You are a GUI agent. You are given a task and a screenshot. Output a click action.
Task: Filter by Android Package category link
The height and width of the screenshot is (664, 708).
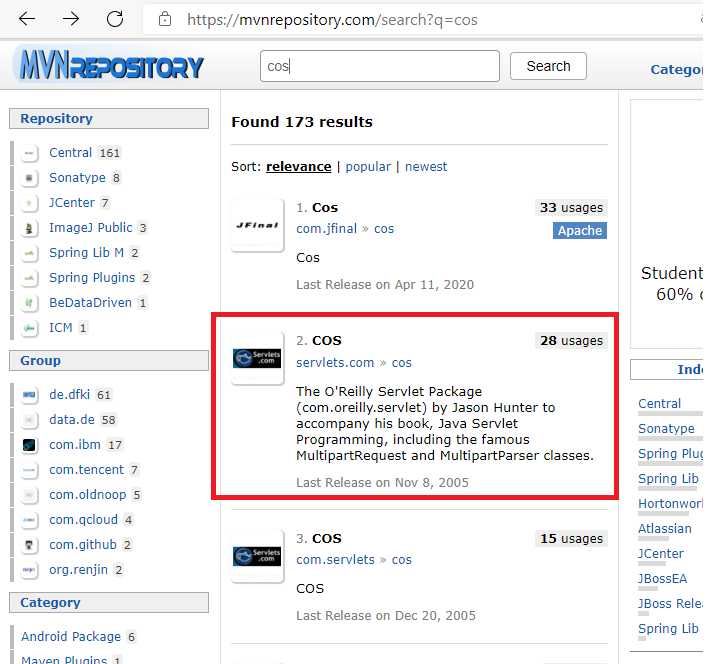71,637
